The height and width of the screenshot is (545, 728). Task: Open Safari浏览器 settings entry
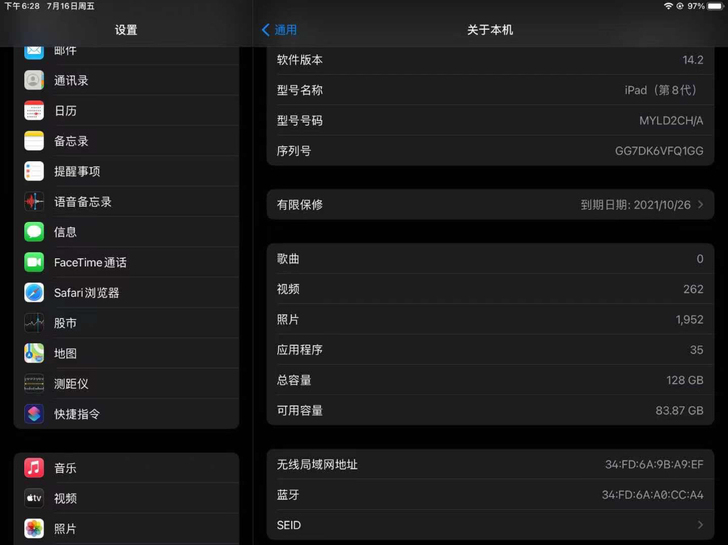tap(126, 292)
